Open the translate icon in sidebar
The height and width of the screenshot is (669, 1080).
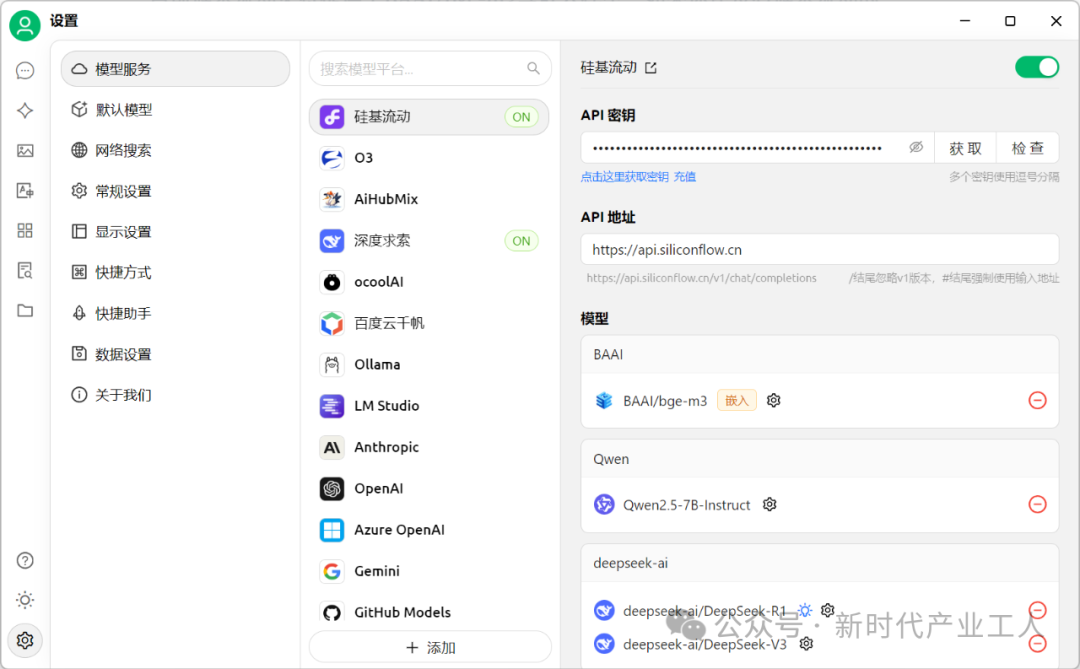(x=25, y=190)
